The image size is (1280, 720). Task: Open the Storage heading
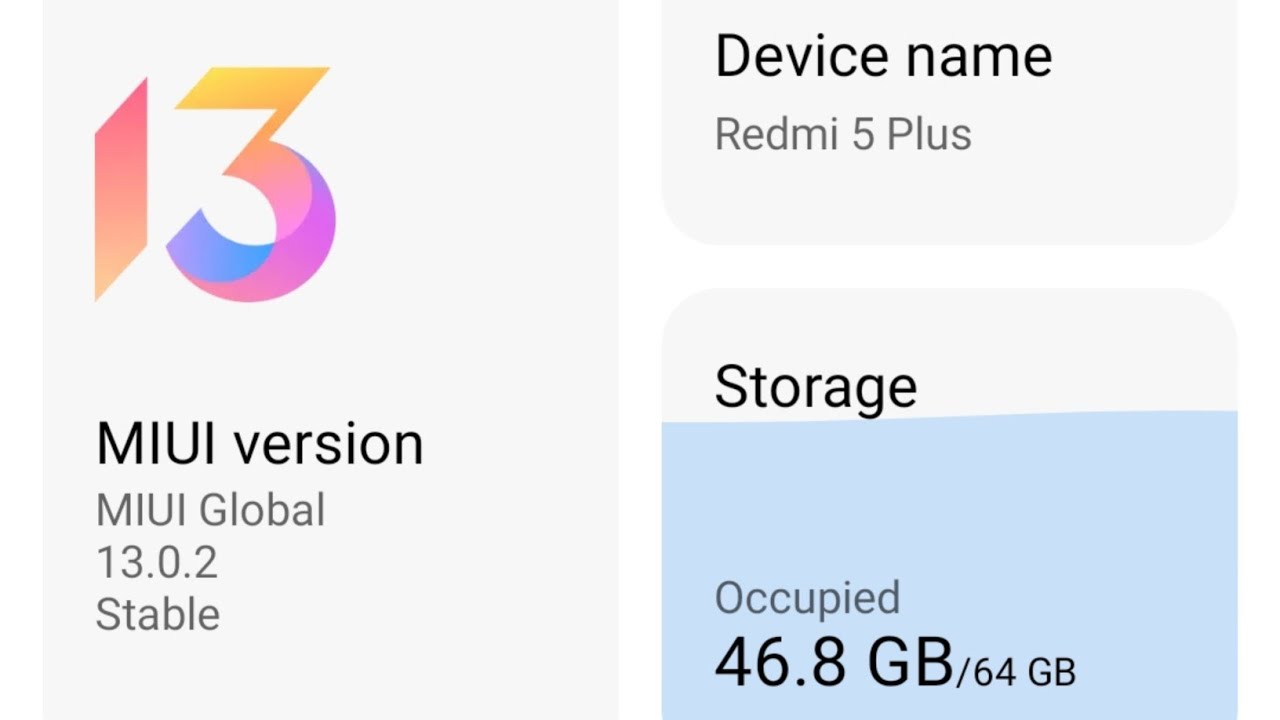(x=815, y=387)
